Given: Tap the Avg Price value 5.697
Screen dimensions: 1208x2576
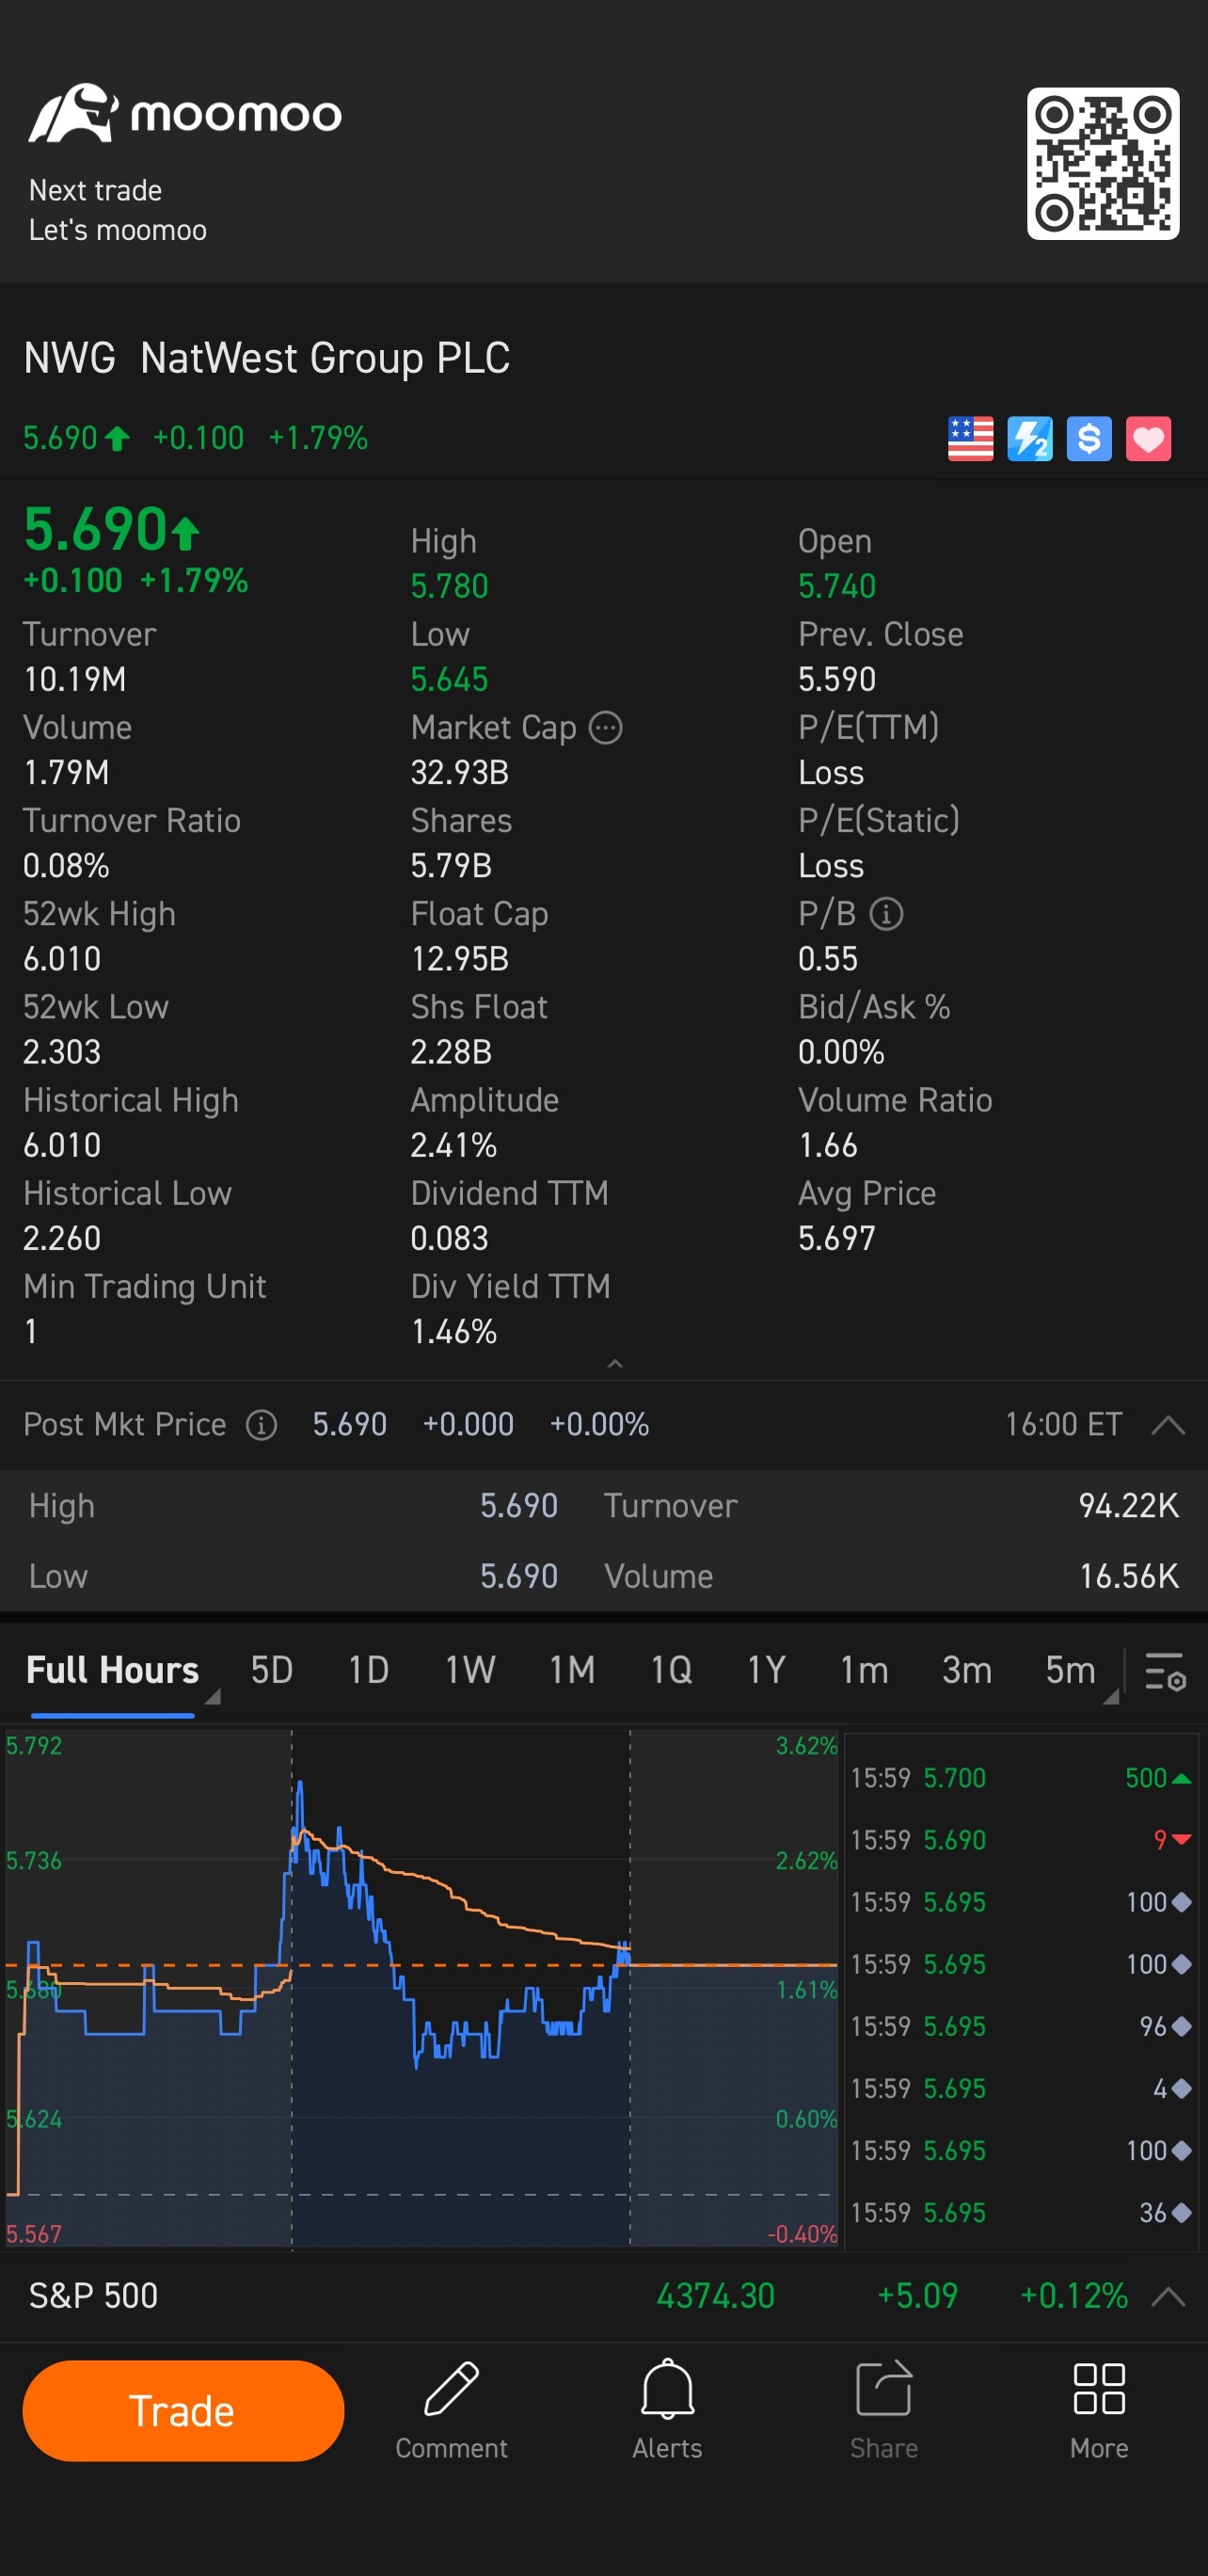Looking at the screenshot, I should pos(836,1238).
